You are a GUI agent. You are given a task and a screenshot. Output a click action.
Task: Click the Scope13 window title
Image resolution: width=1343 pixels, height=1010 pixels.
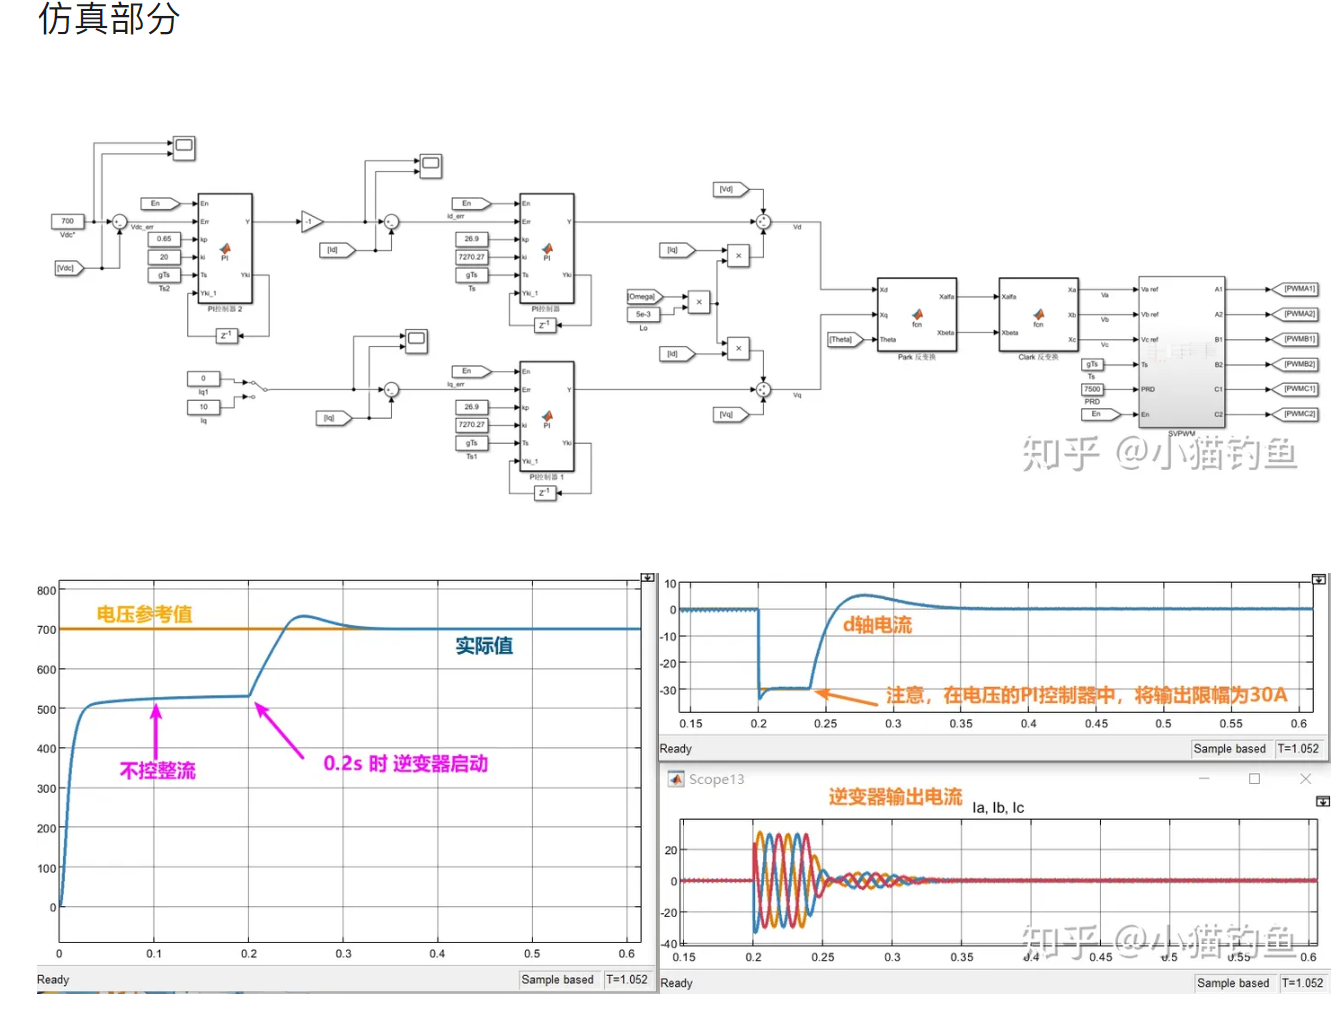716,779
